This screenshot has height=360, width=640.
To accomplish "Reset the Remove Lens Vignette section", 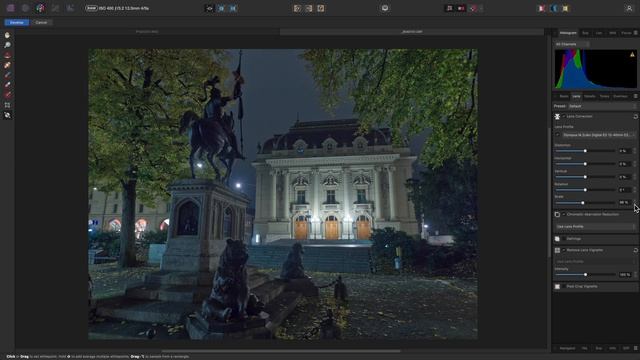I will 636,250.
